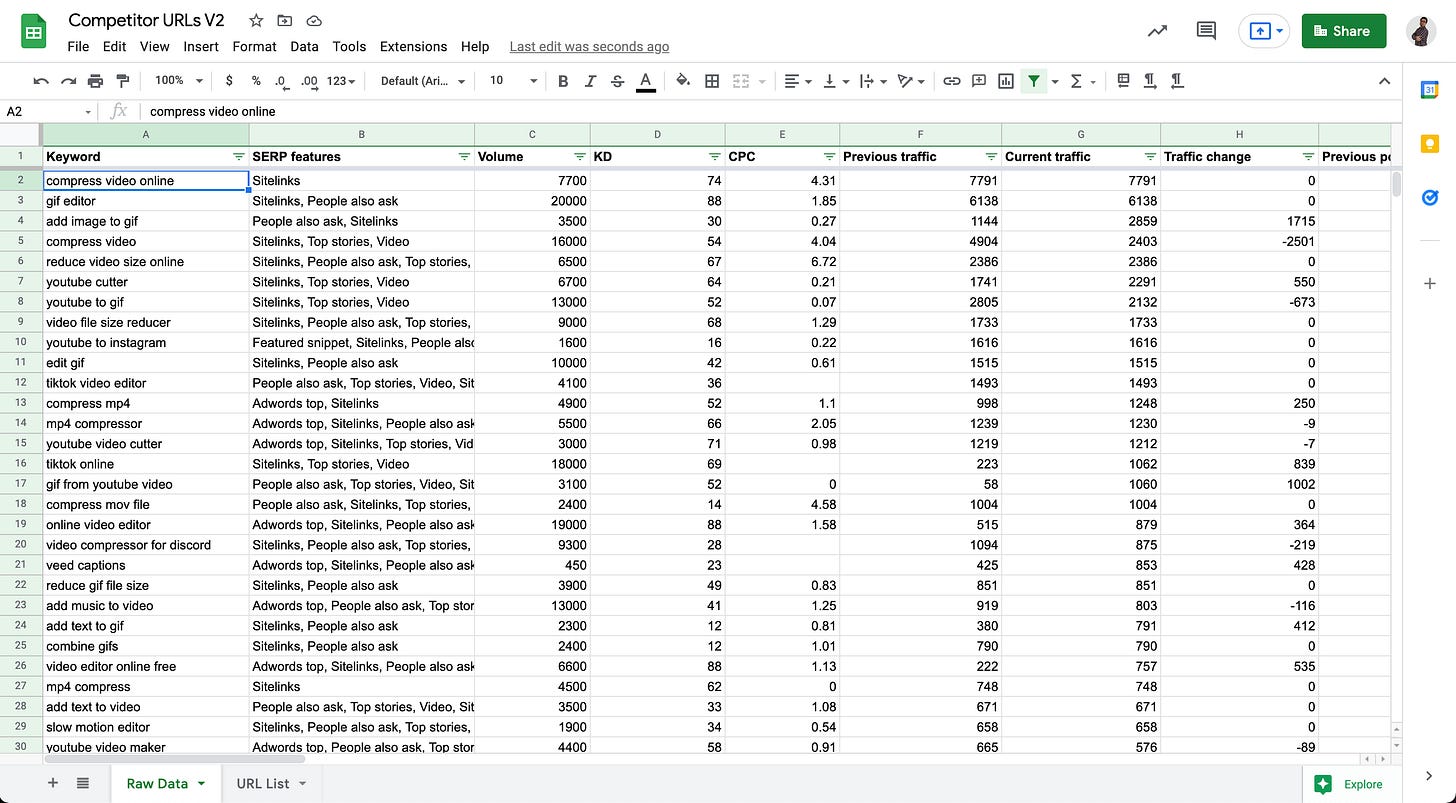Open the Borders tool
Viewport: 1456px width, 803px height.
pos(712,81)
